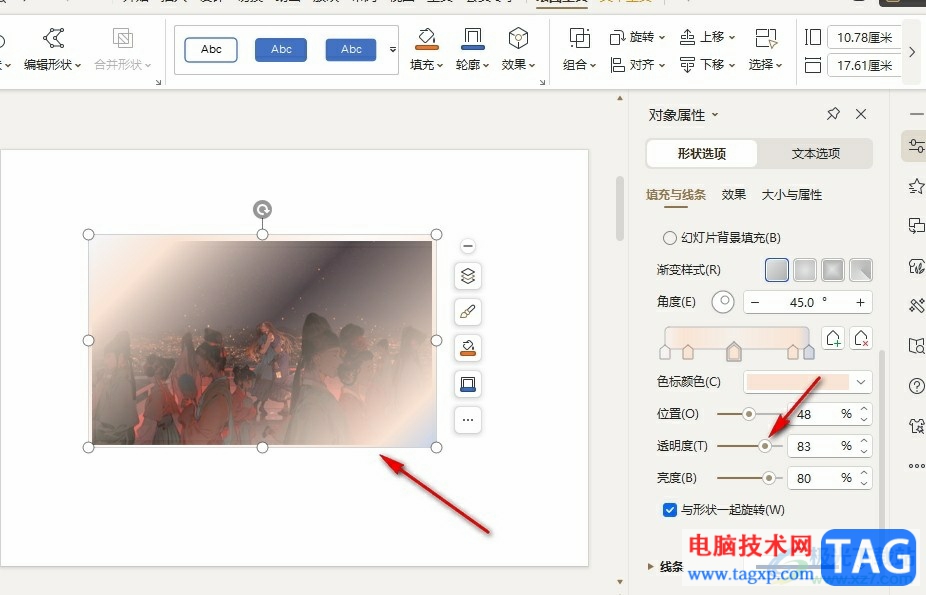
Task: Select the fourth gradient style (path)
Action: coord(860,270)
